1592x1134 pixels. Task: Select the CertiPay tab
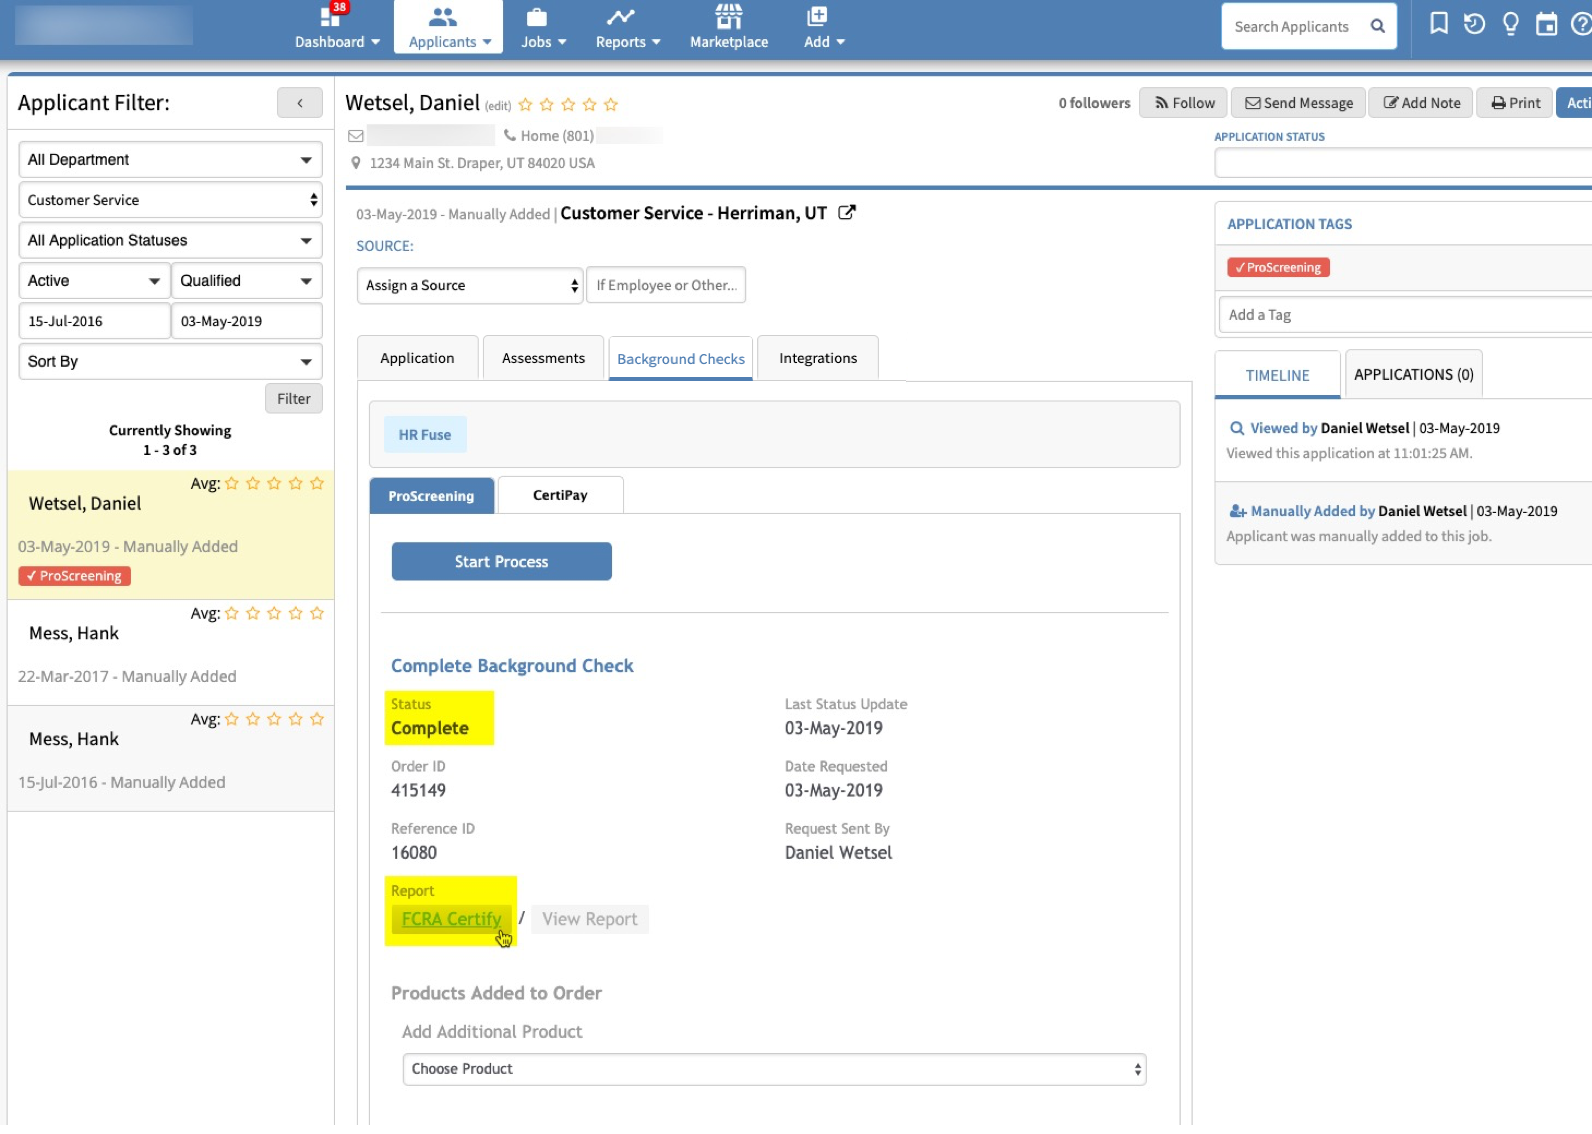pos(560,496)
